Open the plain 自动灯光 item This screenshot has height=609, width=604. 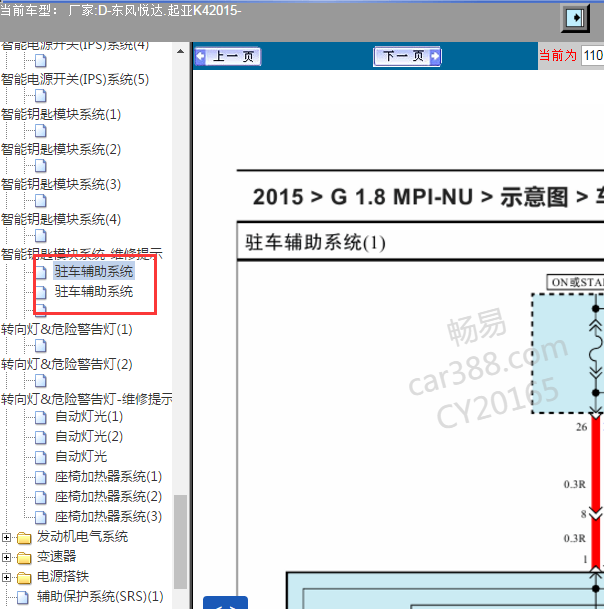(x=81, y=456)
